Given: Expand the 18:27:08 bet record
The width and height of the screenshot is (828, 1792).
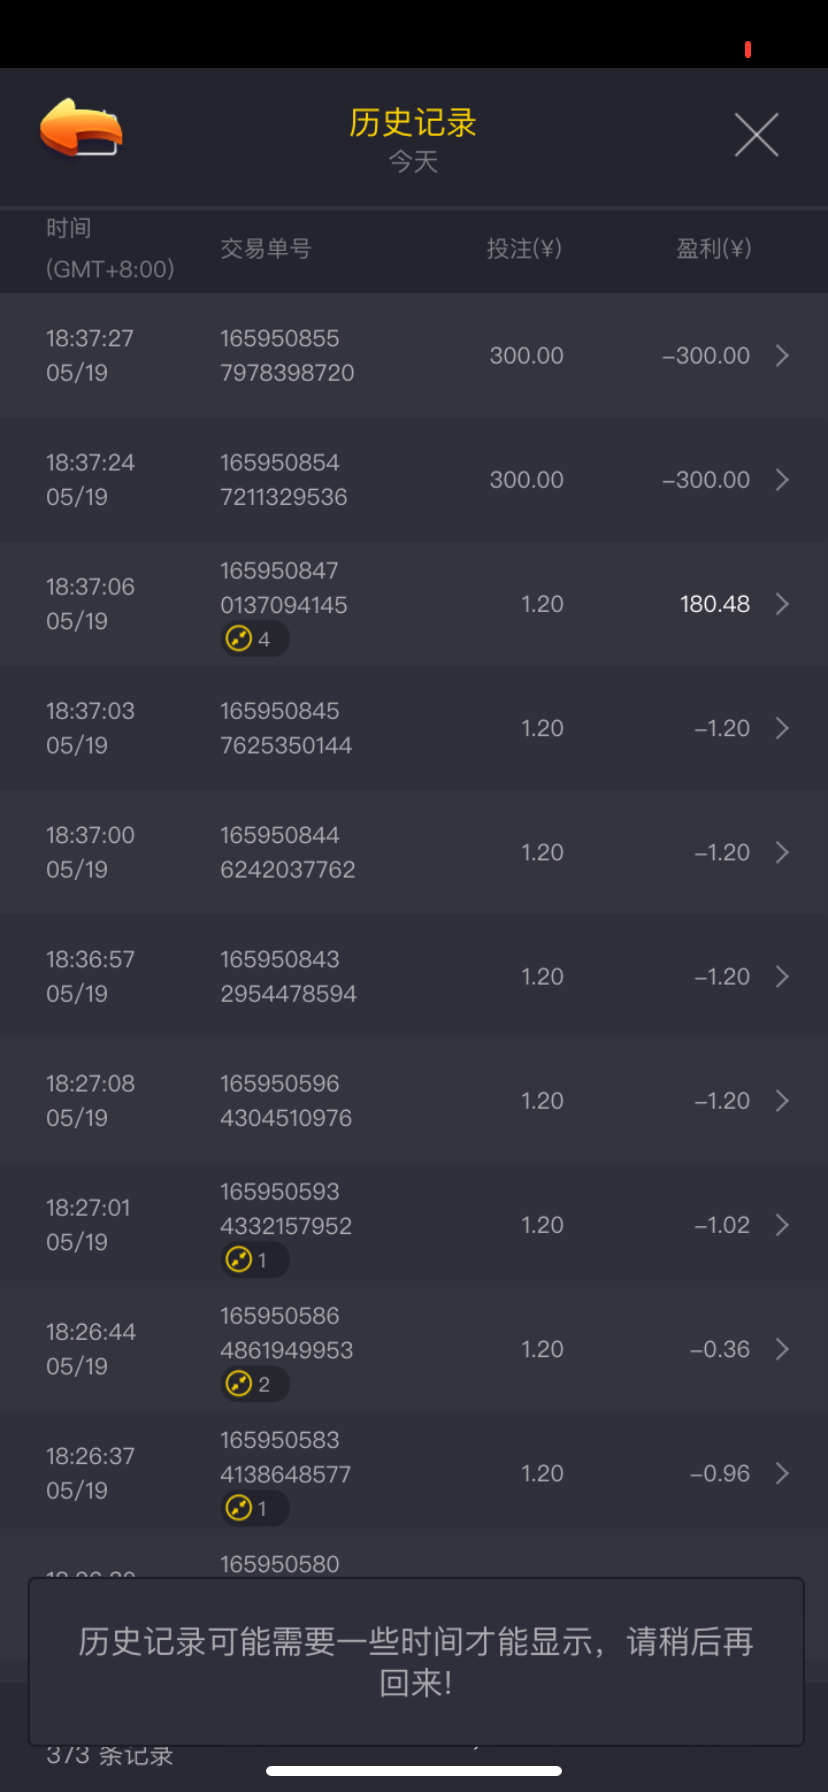Looking at the screenshot, I should pos(782,1100).
